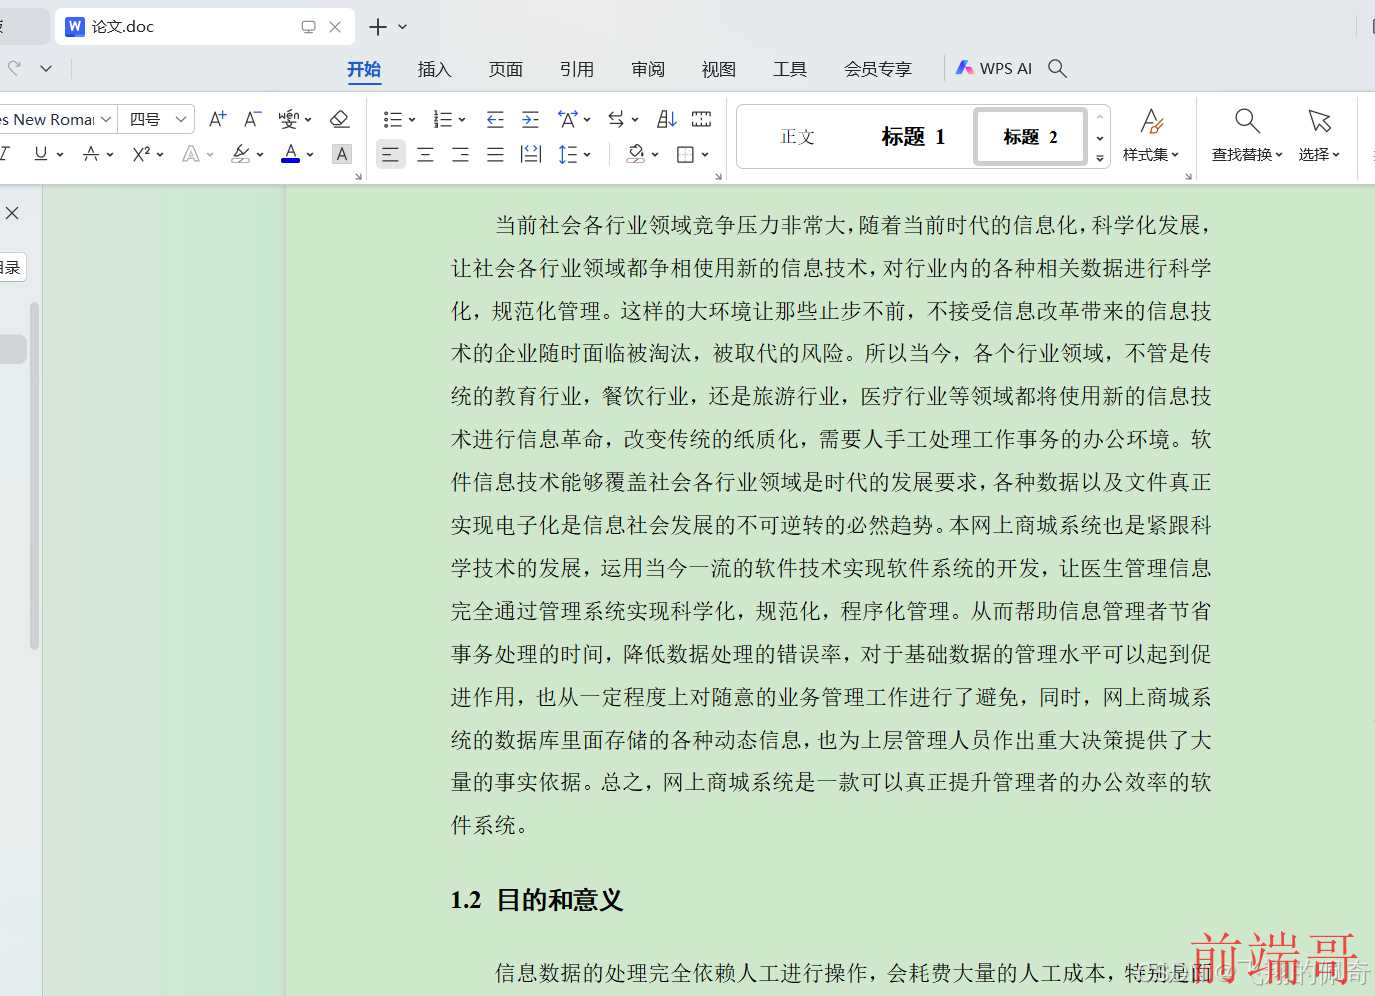Viewport: 1375px width, 996px height.
Task: Increase the font size with A+
Action: [x=217, y=119]
